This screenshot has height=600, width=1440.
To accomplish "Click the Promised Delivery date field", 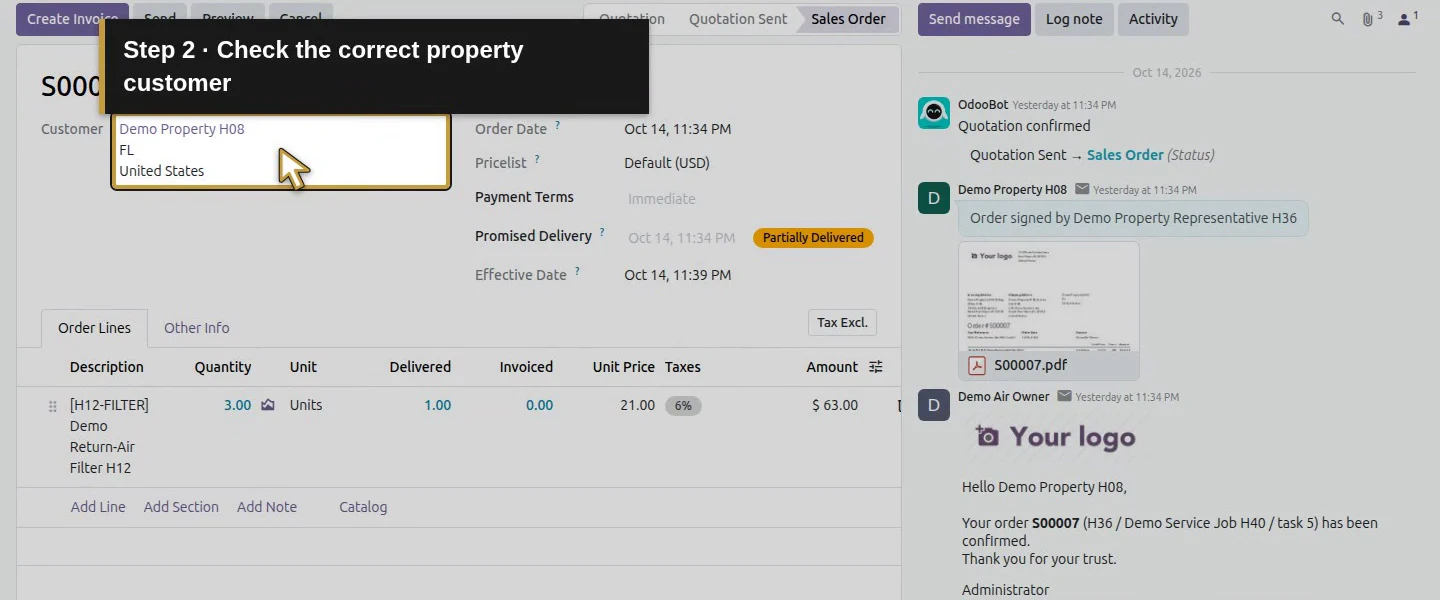I will 682,238.
